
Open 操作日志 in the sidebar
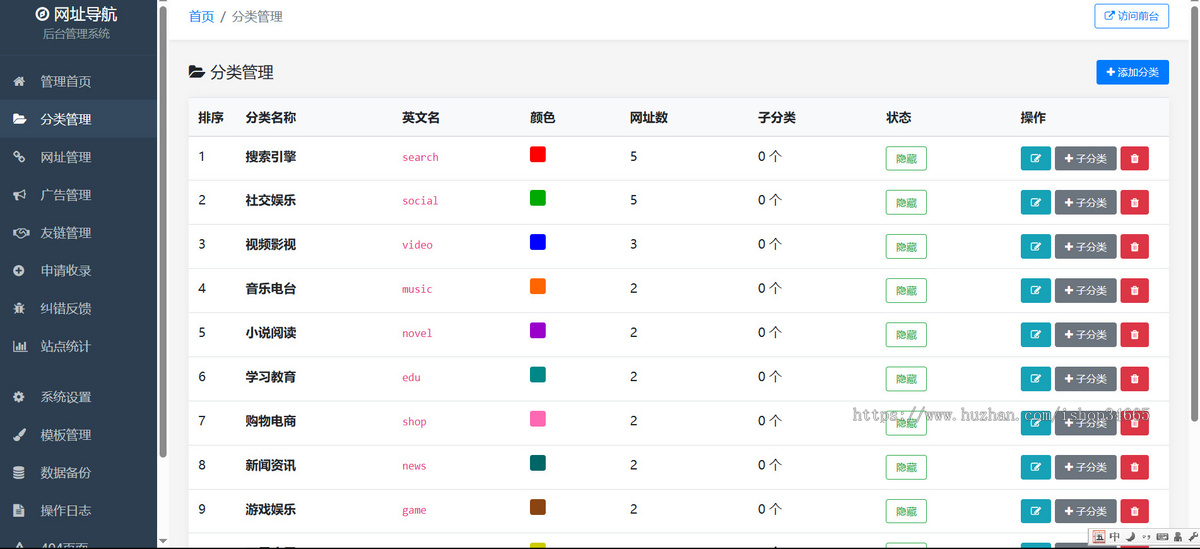click(x=78, y=511)
